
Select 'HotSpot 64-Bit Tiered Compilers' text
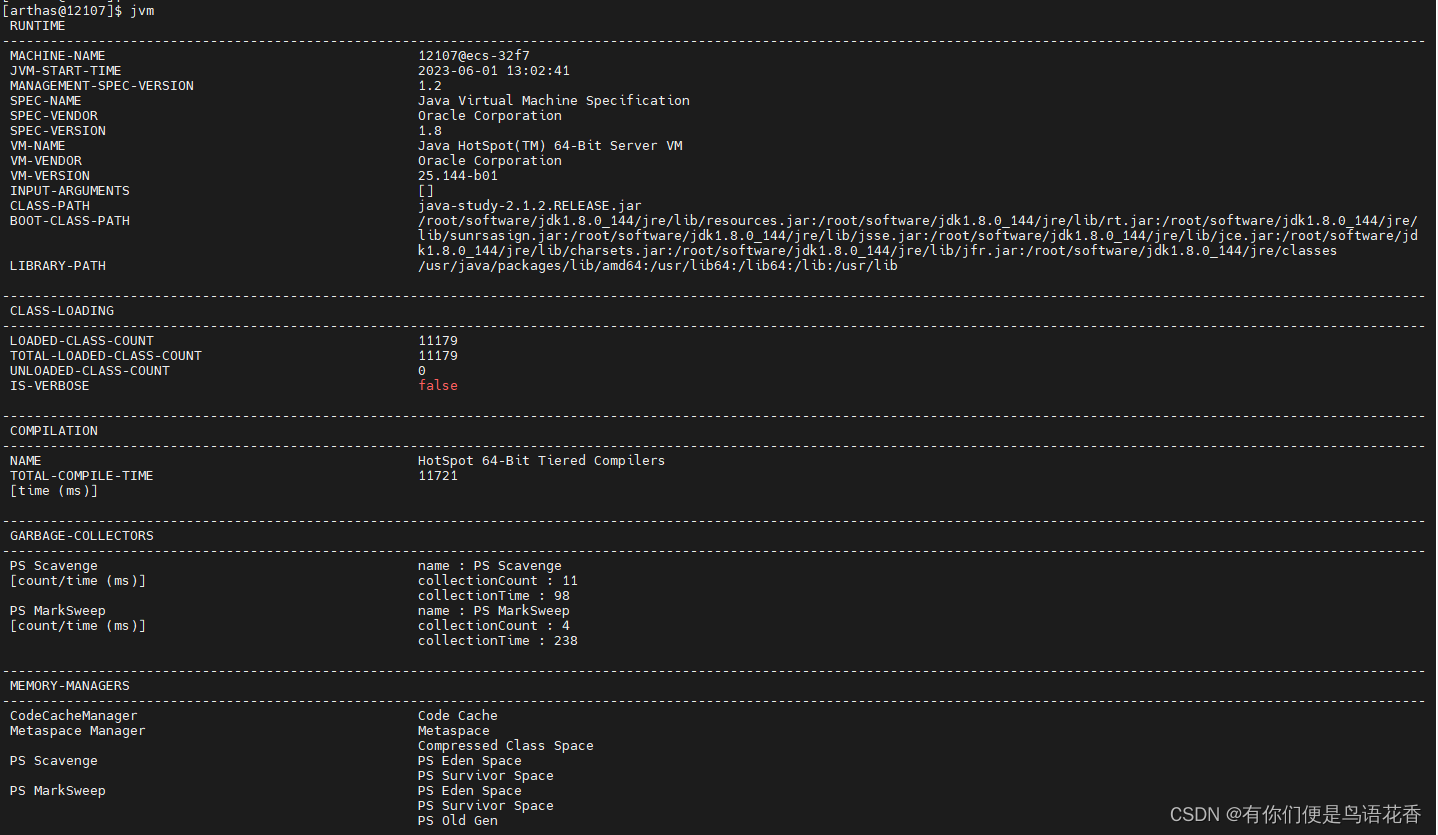(x=542, y=461)
